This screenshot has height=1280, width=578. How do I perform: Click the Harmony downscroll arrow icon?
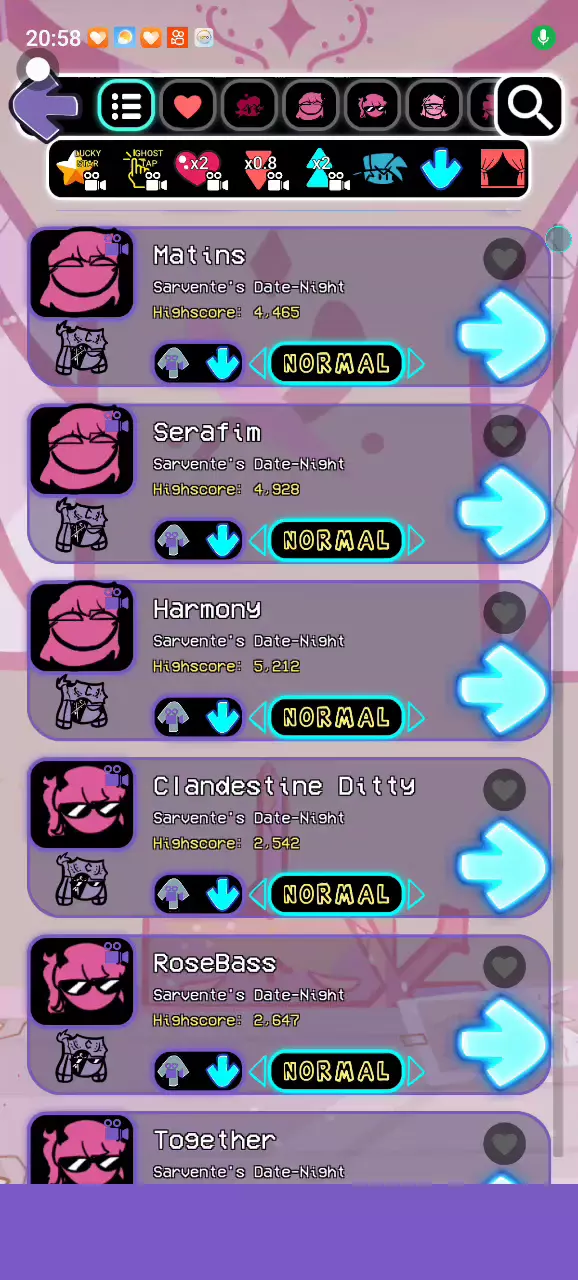pyautogui.click(x=223, y=718)
